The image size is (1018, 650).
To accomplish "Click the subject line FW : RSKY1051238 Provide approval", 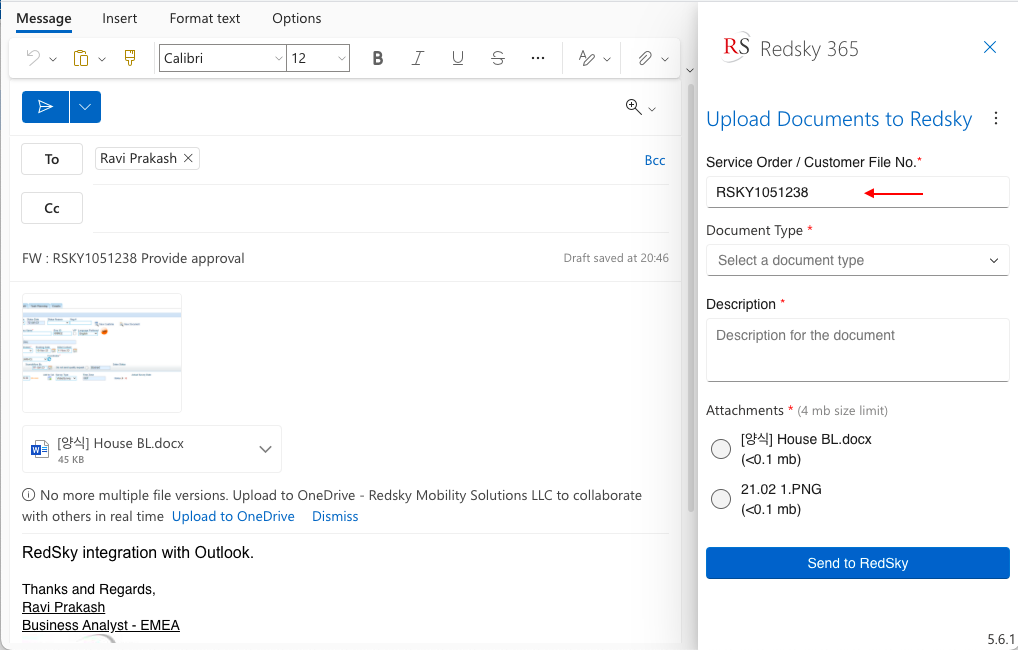I will tap(133, 258).
